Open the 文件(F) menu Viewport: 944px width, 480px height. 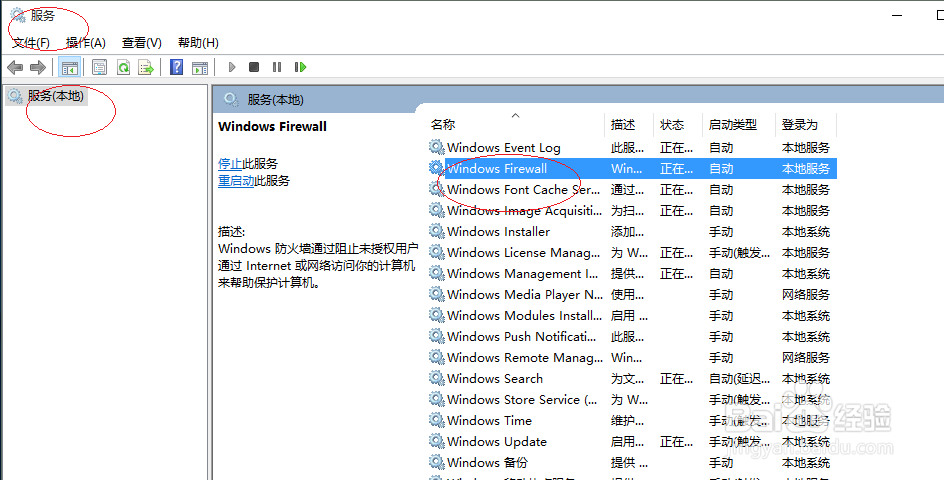click(31, 43)
